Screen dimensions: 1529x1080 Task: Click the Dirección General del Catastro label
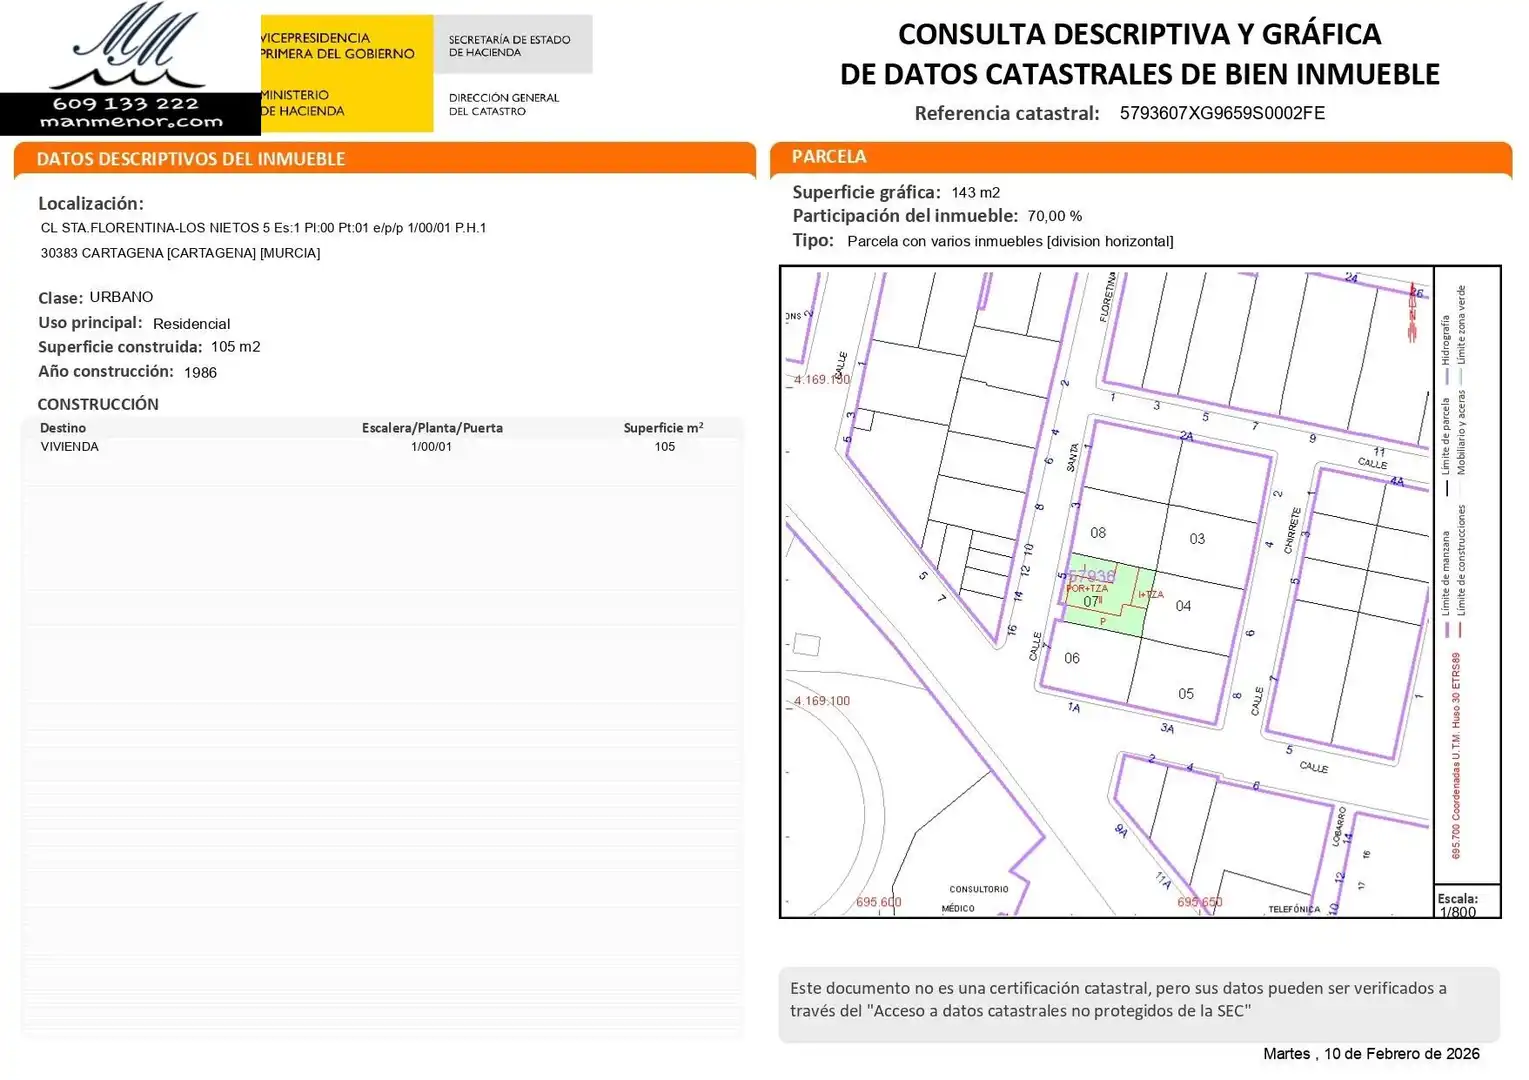[x=504, y=104]
